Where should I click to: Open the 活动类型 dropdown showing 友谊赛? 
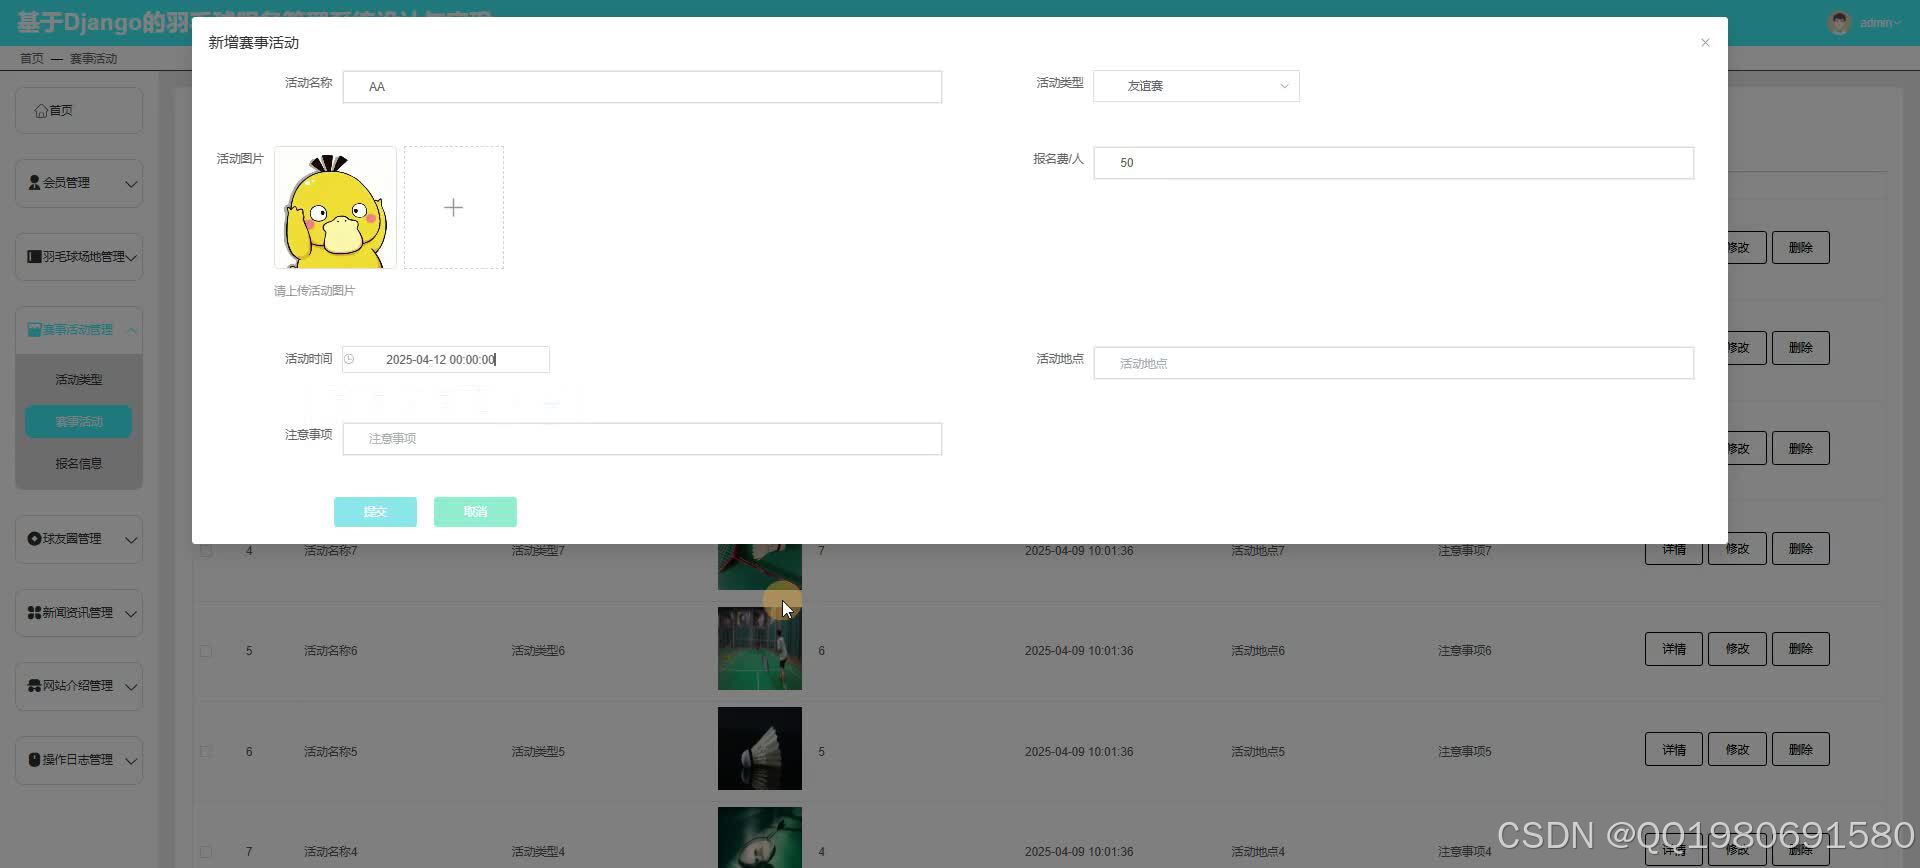pos(1196,86)
